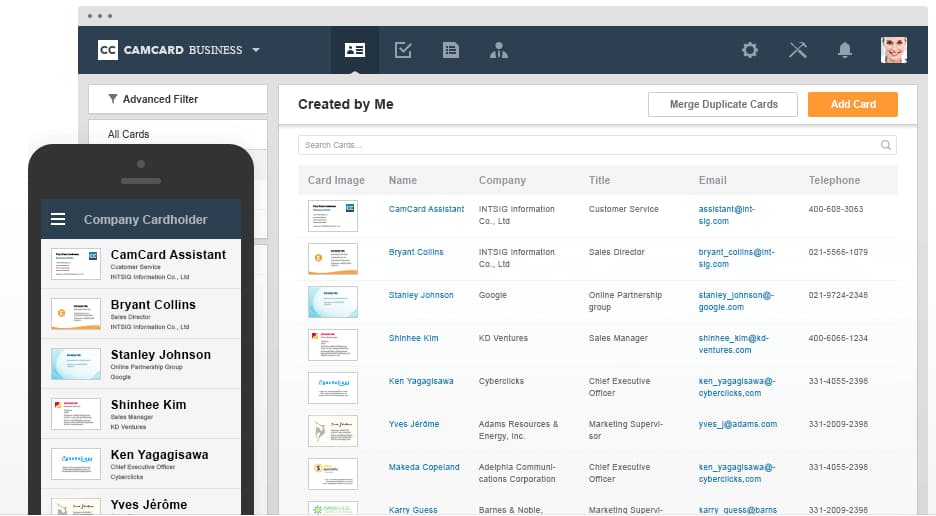Image resolution: width=936 pixels, height=516 pixels.
Task: Click bryant_collins@int-sig.com email link
Action: 736,258
